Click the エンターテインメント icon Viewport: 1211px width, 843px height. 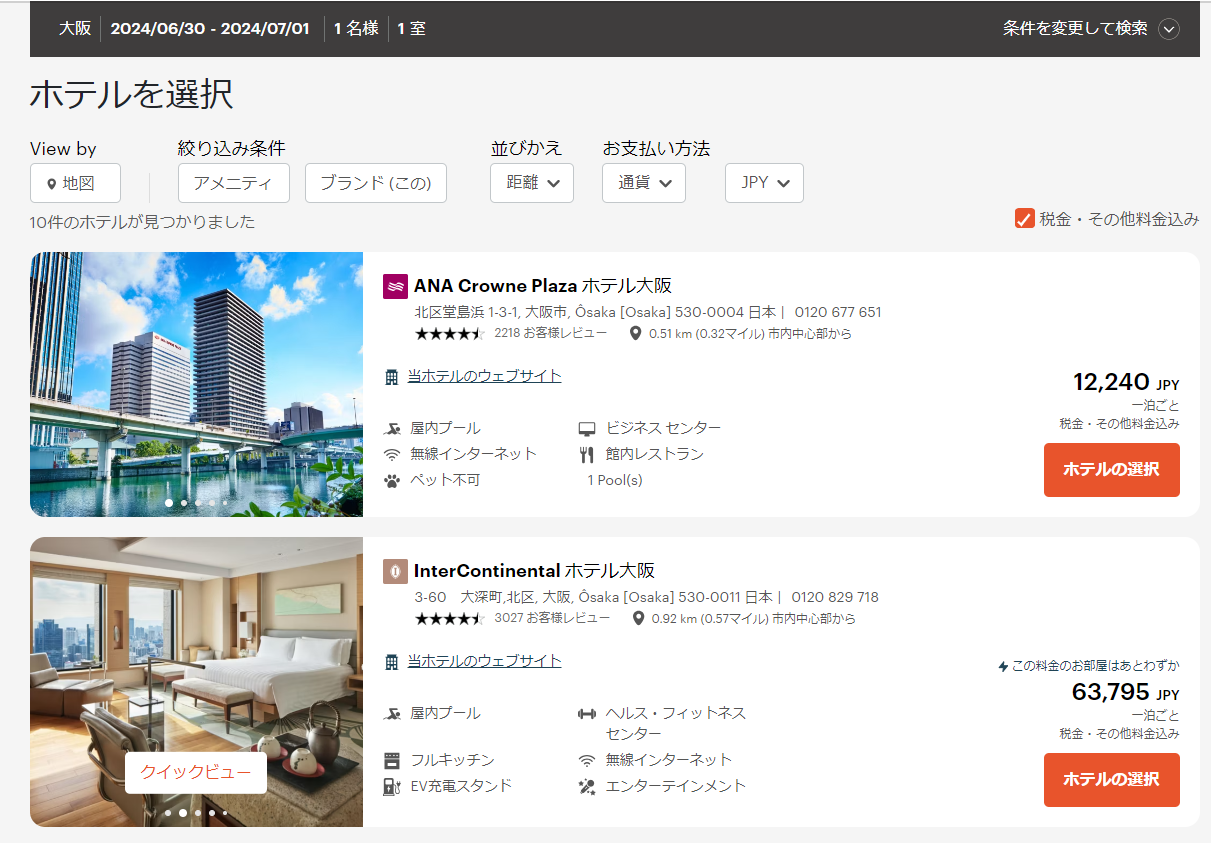(x=587, y=787)
